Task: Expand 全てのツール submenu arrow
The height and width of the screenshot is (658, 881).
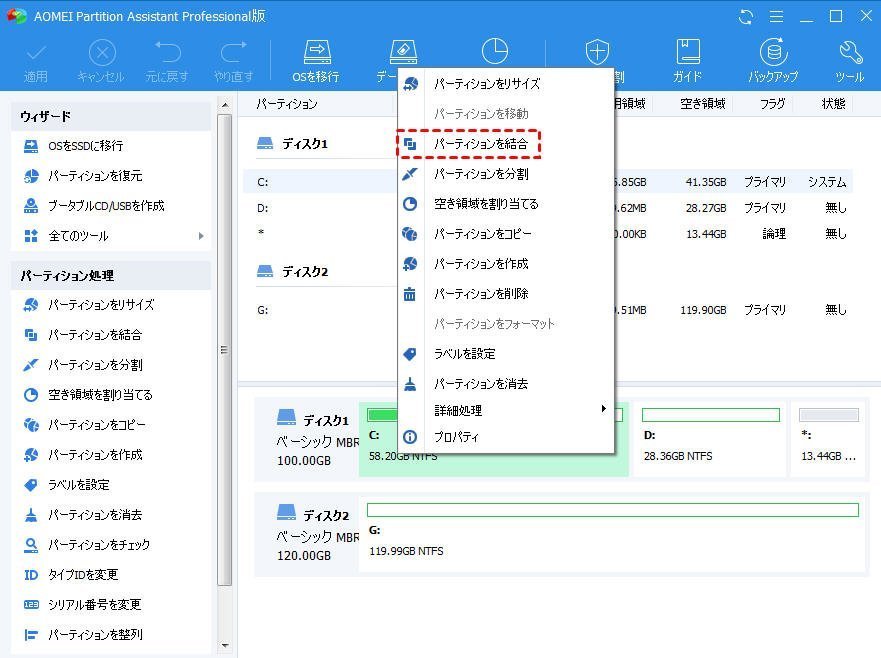Action: pos(201,236)
